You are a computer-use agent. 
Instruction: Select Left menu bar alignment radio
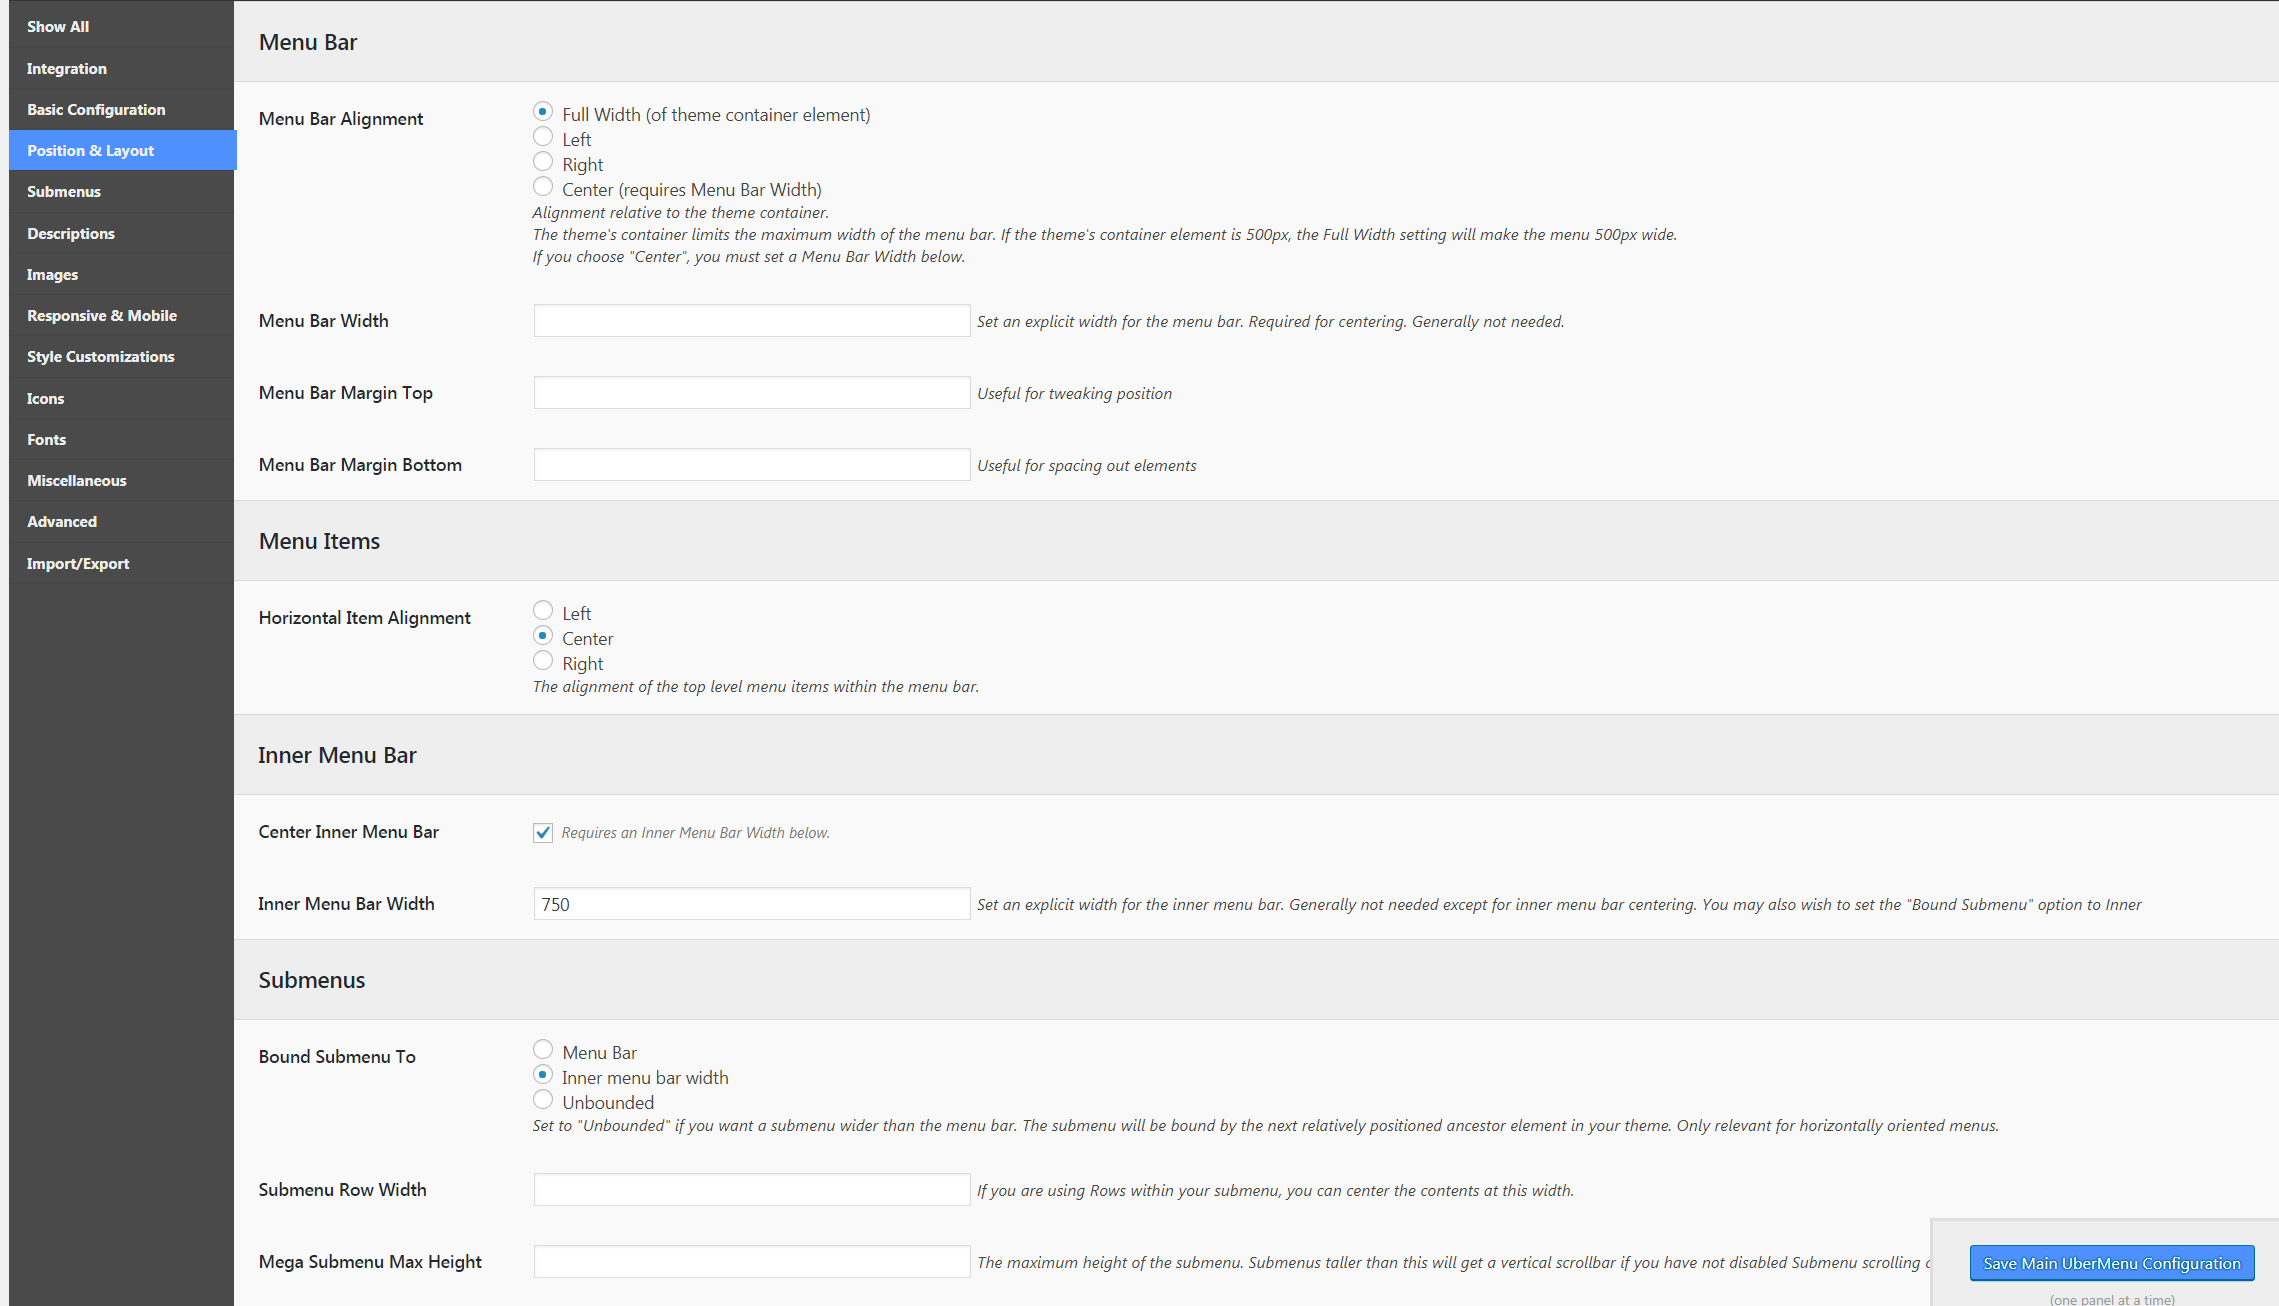click(543, 137)
